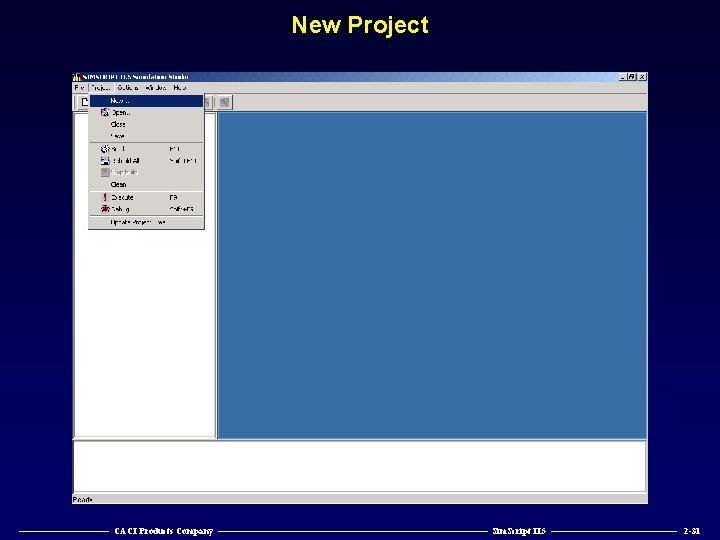Click the Open project icon in menu
This screenshot has height=540, width=720.
click(105, 112)
